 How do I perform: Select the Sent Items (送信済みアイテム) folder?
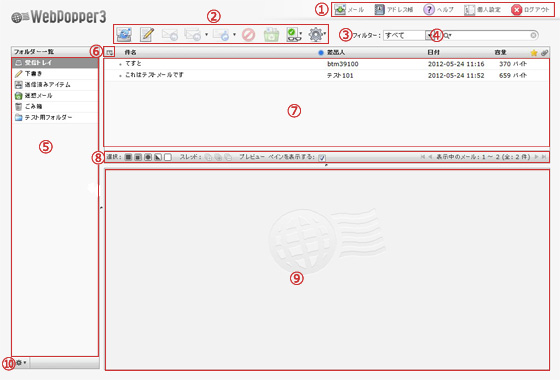[55, 85]
